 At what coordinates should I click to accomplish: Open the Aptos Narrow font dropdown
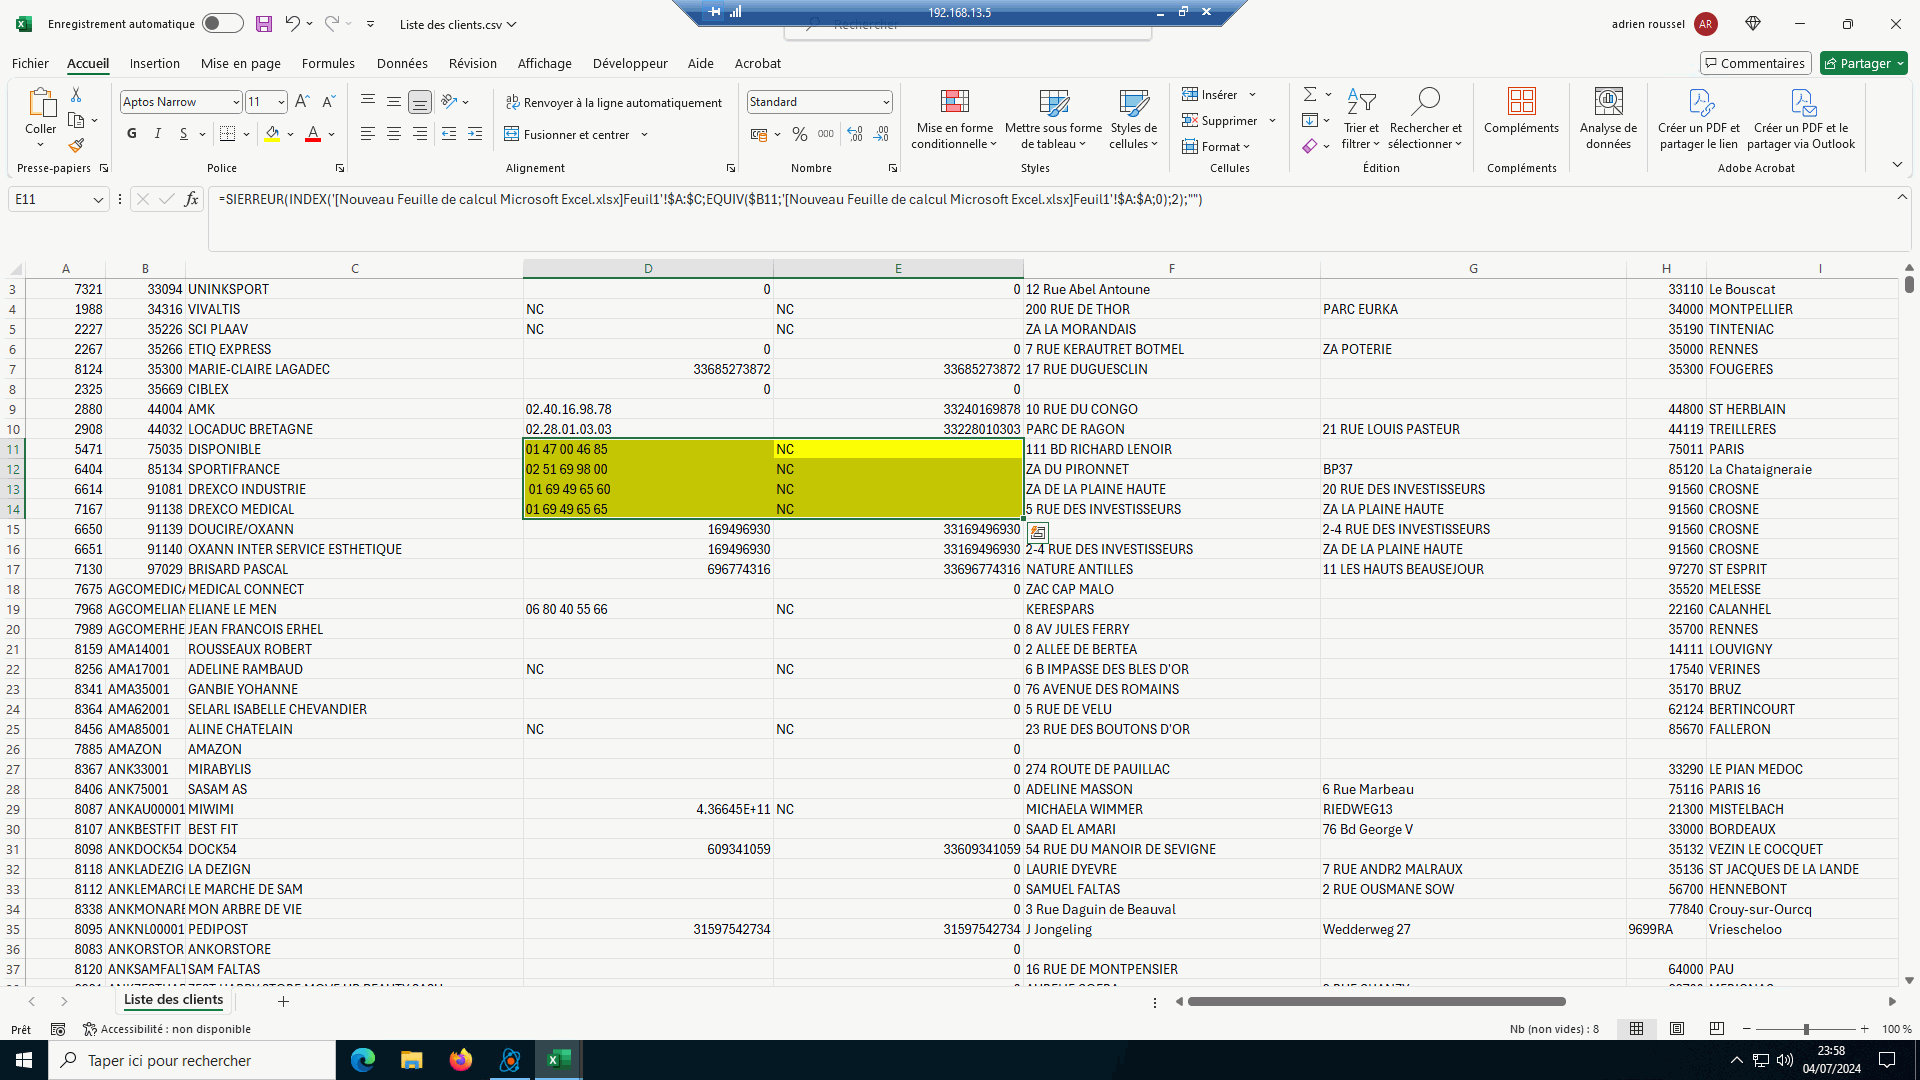[236, 102]
